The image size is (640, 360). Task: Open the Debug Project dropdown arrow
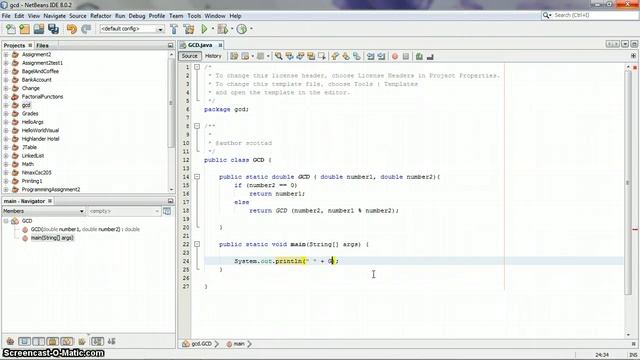pos(231,29)
